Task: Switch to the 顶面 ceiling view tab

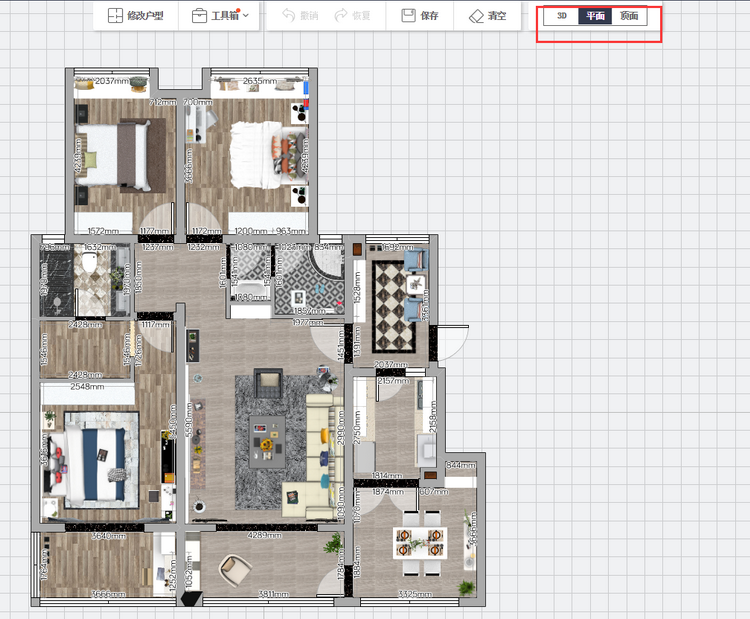Action: 629,16
